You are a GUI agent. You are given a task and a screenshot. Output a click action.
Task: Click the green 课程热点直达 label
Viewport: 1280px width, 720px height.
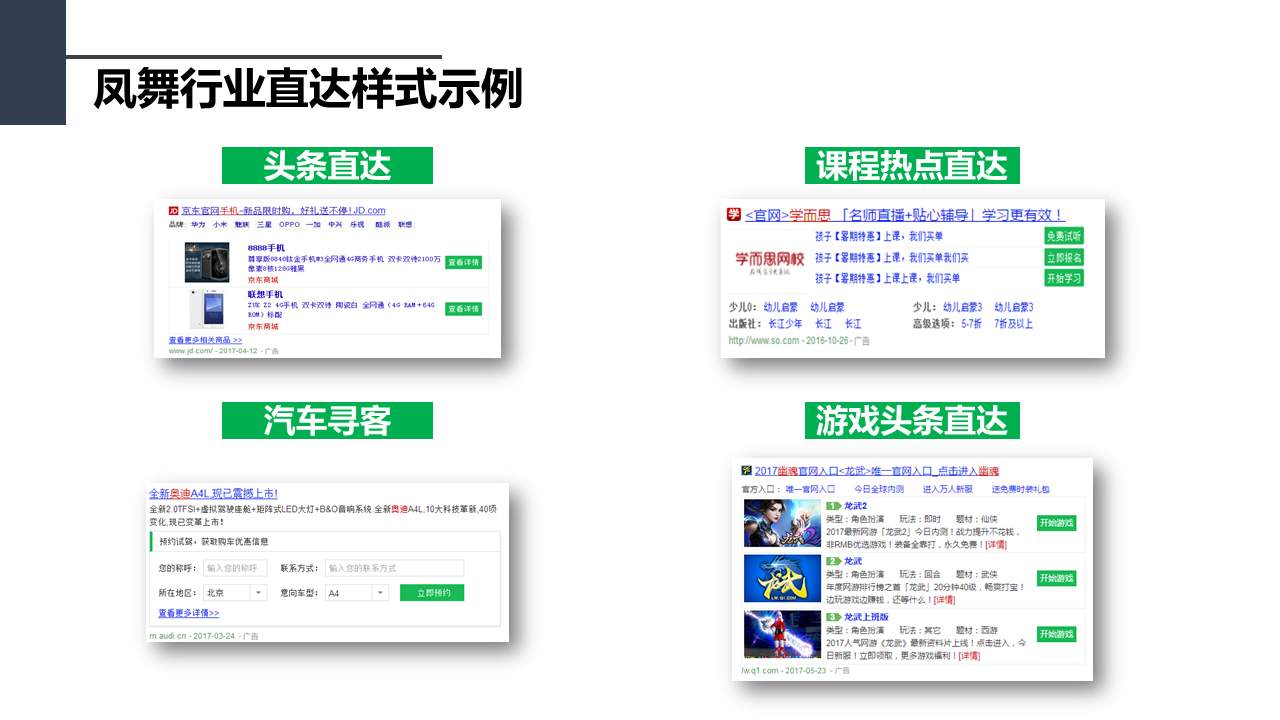pyautogui.click(x=912, y=165)
